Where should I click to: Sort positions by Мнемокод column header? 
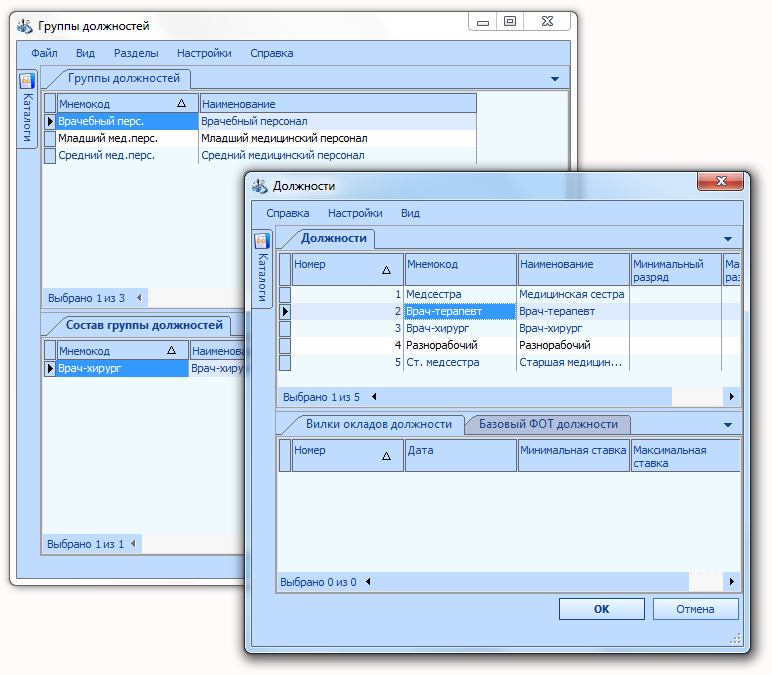pos(460,269)
